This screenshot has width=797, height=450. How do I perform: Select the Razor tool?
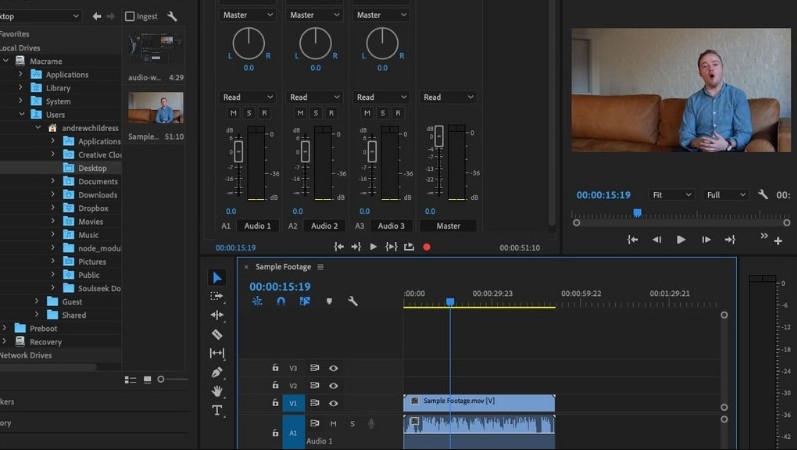pos(217,334)
